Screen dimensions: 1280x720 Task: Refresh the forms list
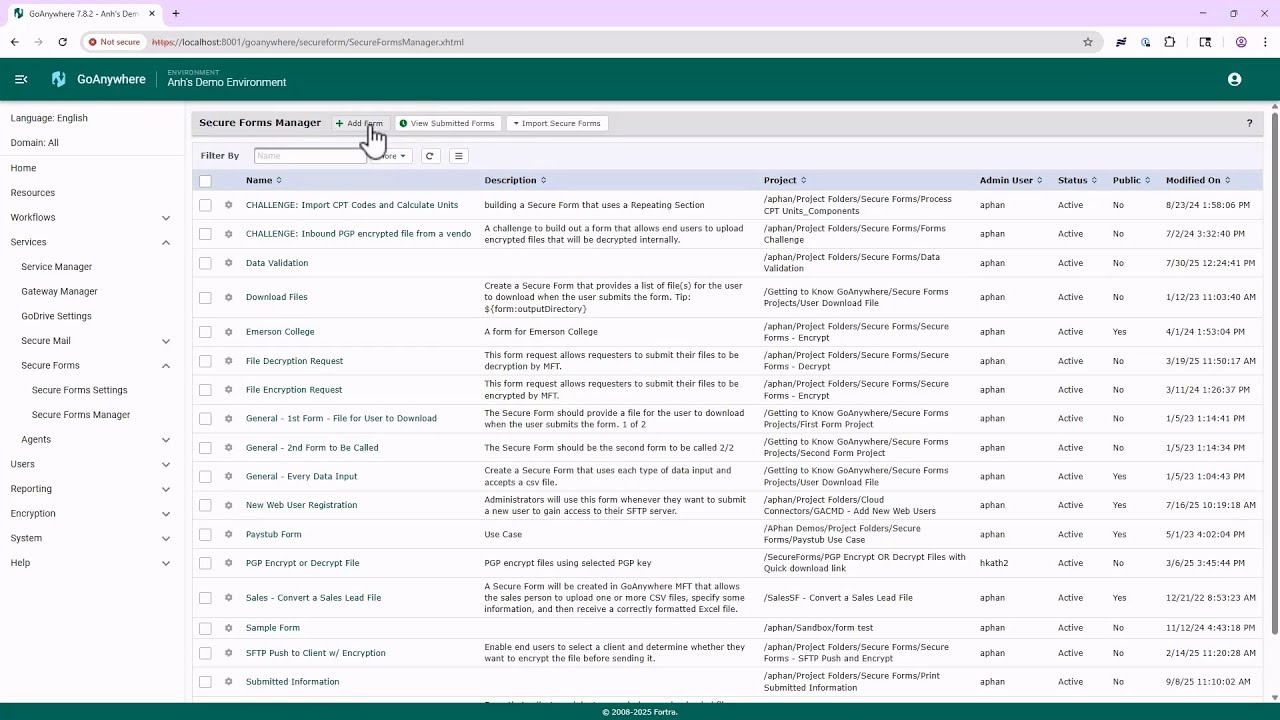click(x=429, y=156)
